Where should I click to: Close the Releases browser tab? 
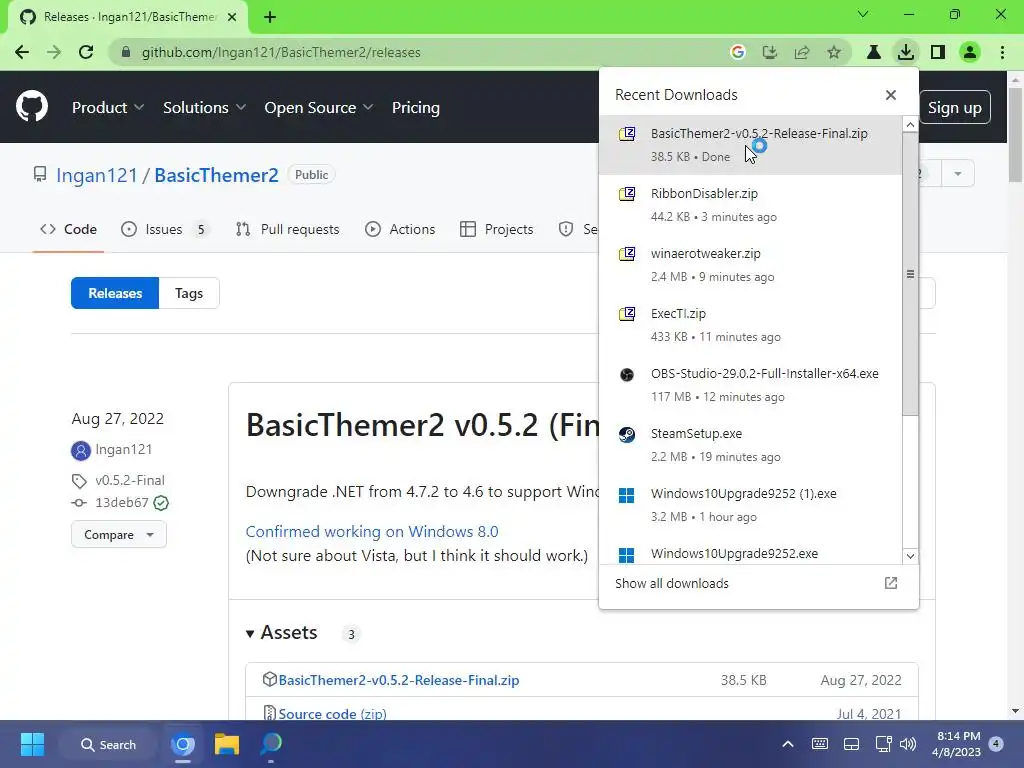coord(232,17)
